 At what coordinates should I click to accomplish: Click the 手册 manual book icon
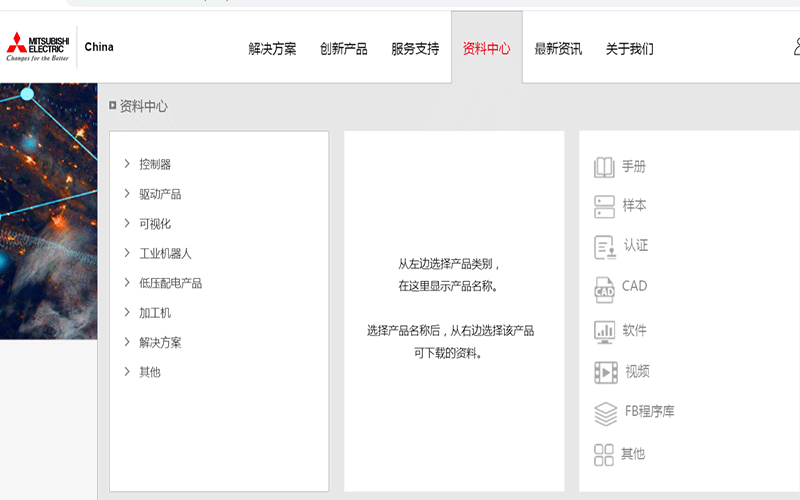click(x=604, y=167)
